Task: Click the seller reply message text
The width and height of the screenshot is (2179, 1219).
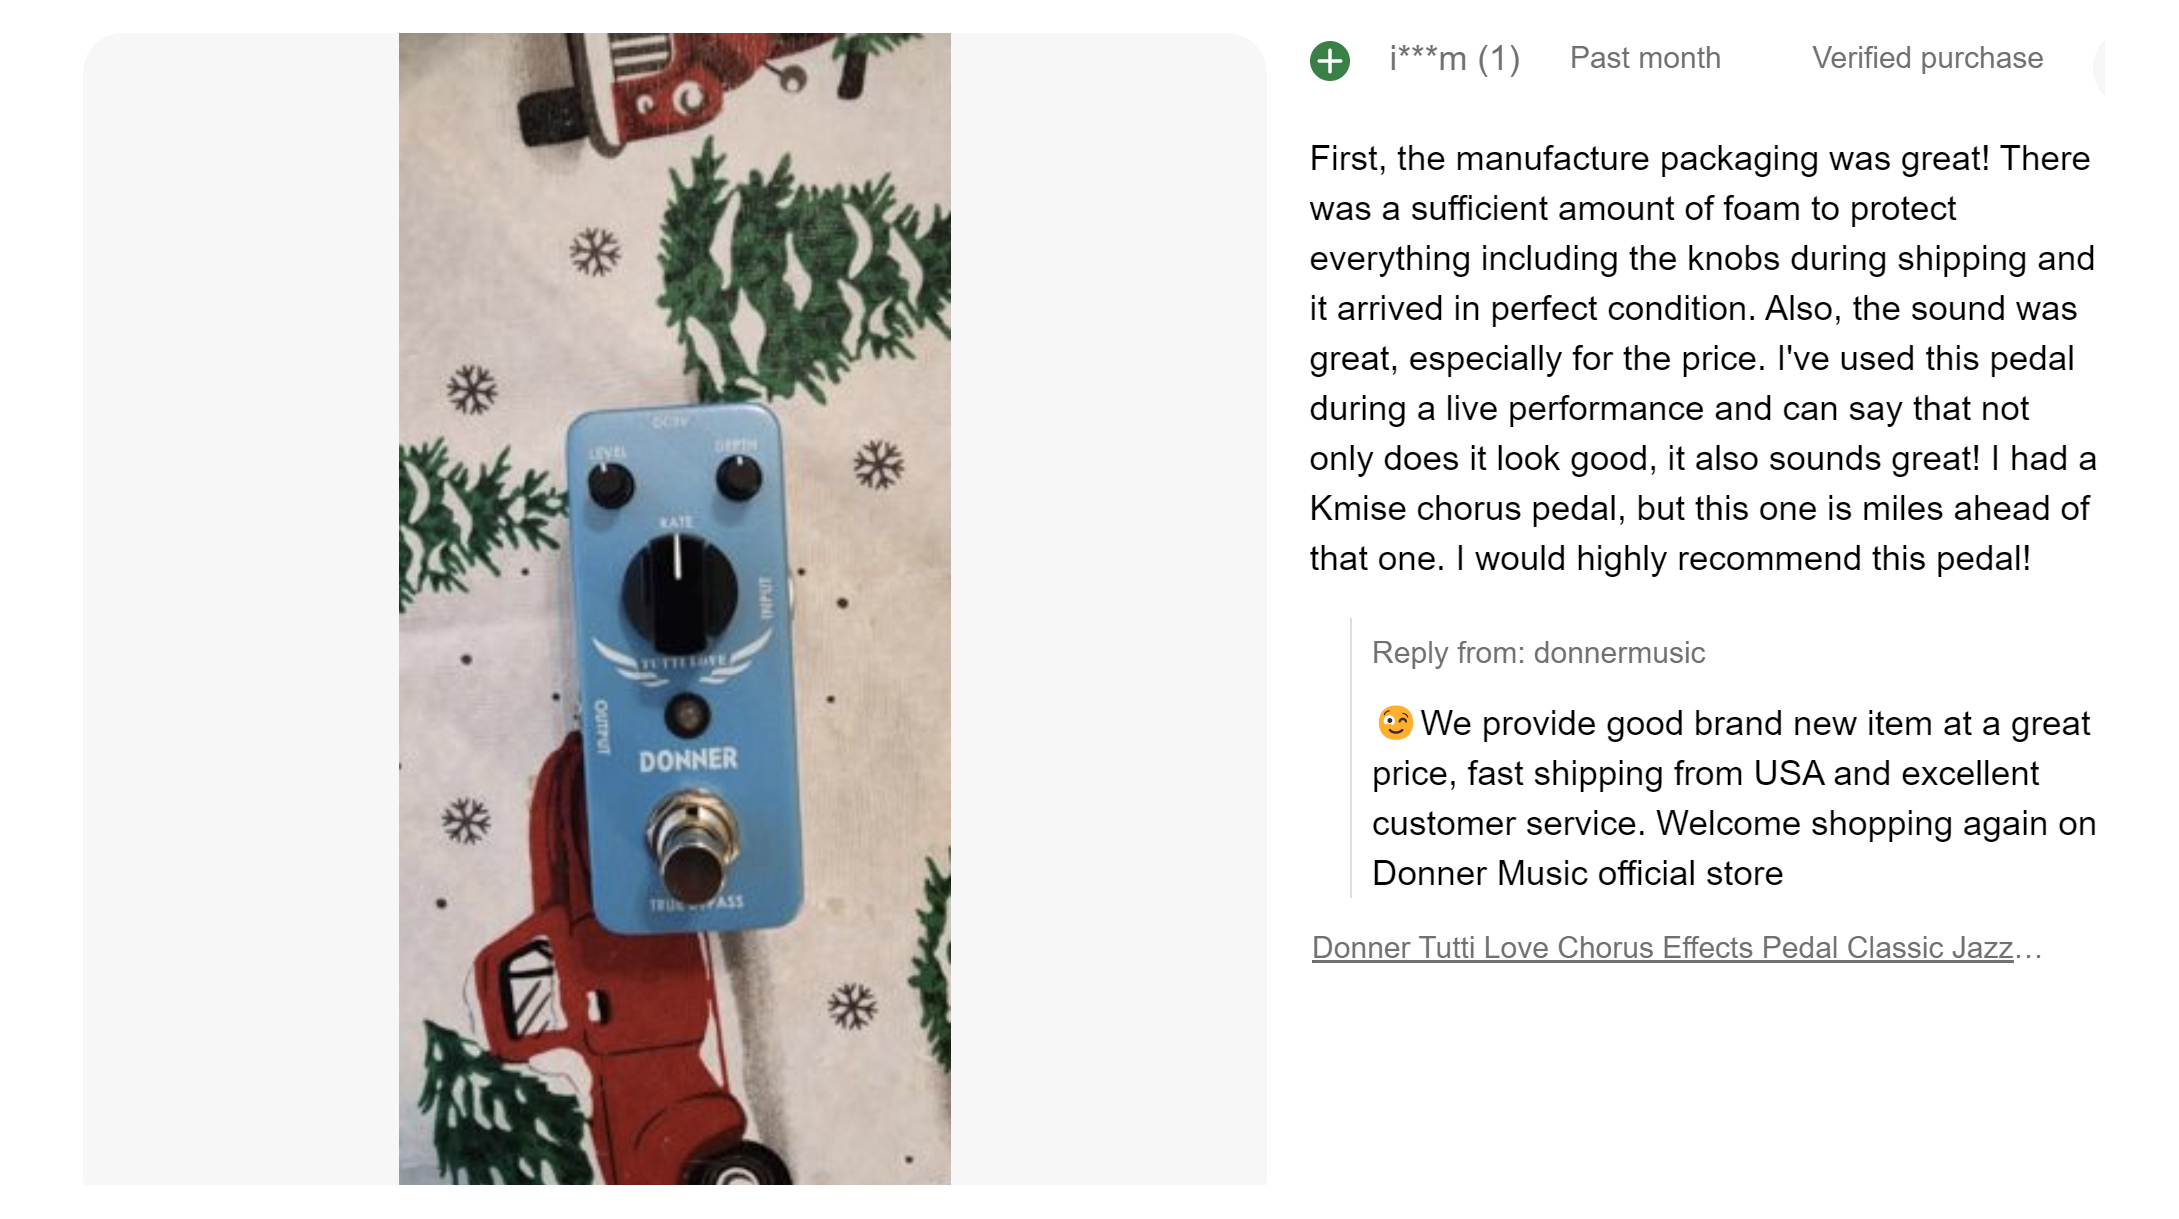Action: (x=1733, y=798)
